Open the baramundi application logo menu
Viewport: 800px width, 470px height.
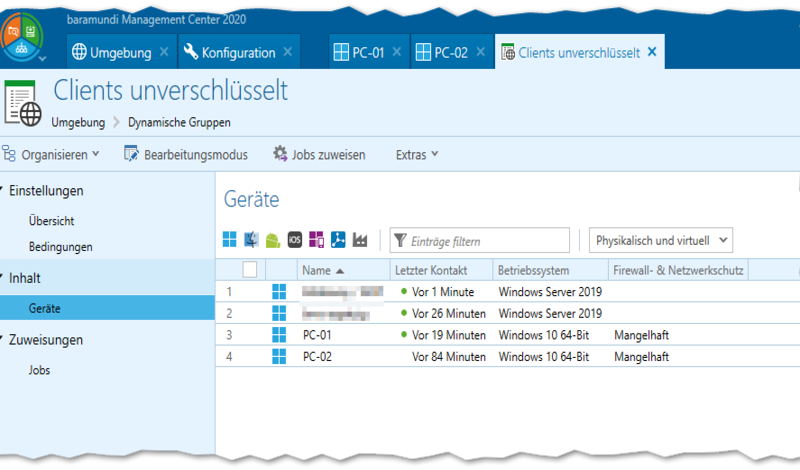21,36
